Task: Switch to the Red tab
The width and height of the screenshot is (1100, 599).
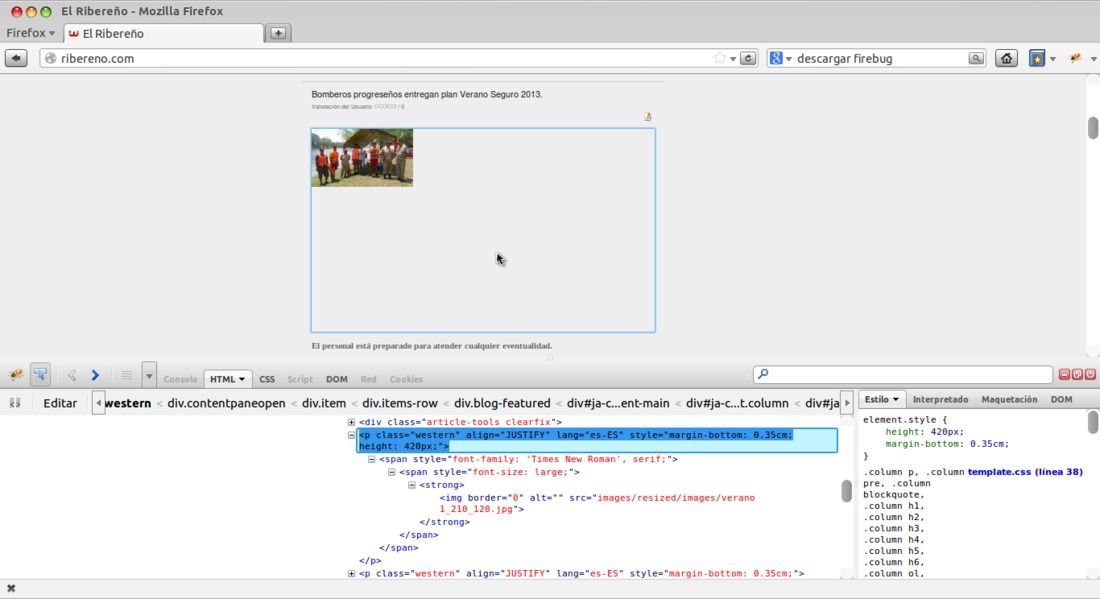Action: pos(368,379)
